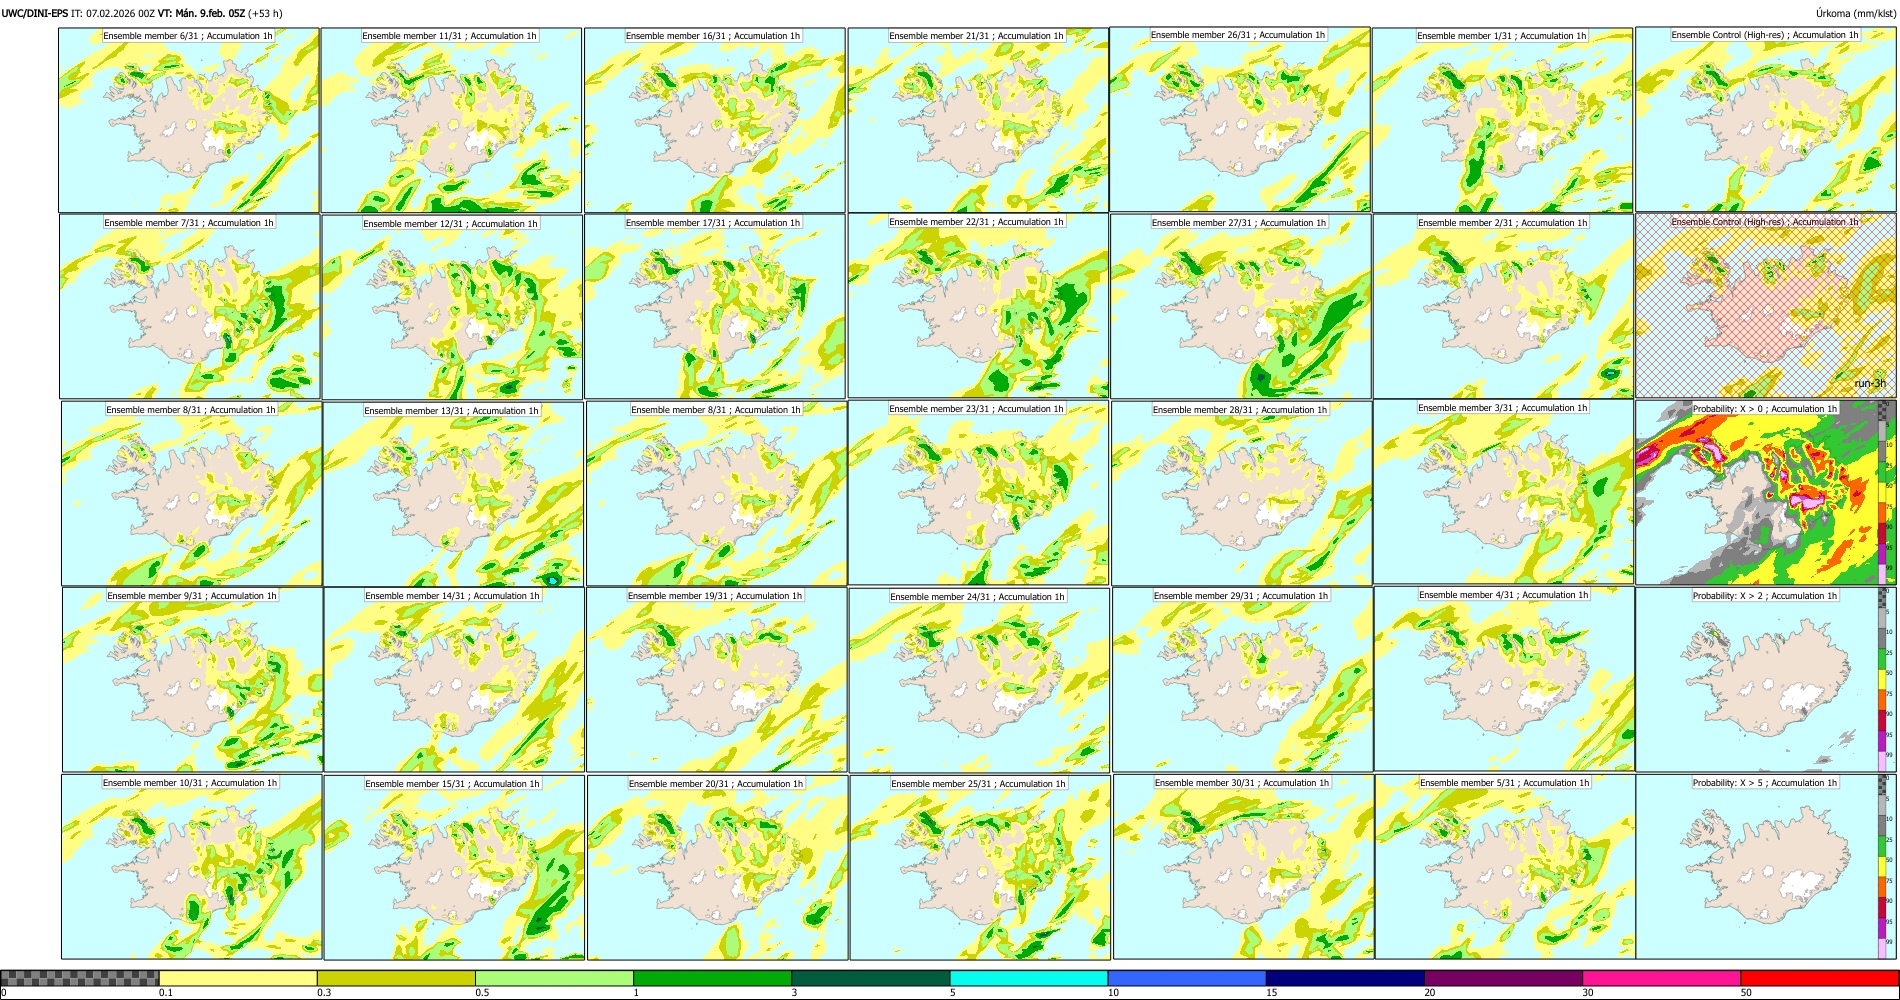Viewport: 1900px width, 1000px height.
Task: Pick the purple 20–30 legend swatch
Action: pyautogui.click(x=1503, y=978)
